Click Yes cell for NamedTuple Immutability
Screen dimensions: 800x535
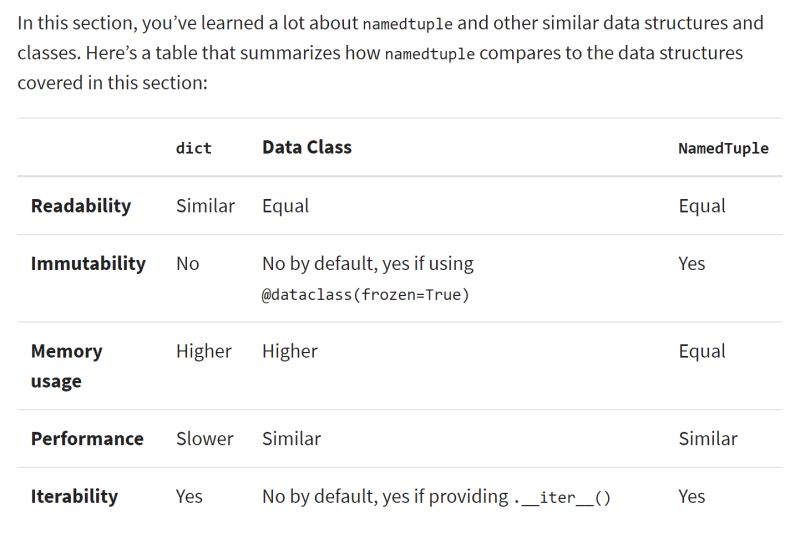tap(692, 264)
